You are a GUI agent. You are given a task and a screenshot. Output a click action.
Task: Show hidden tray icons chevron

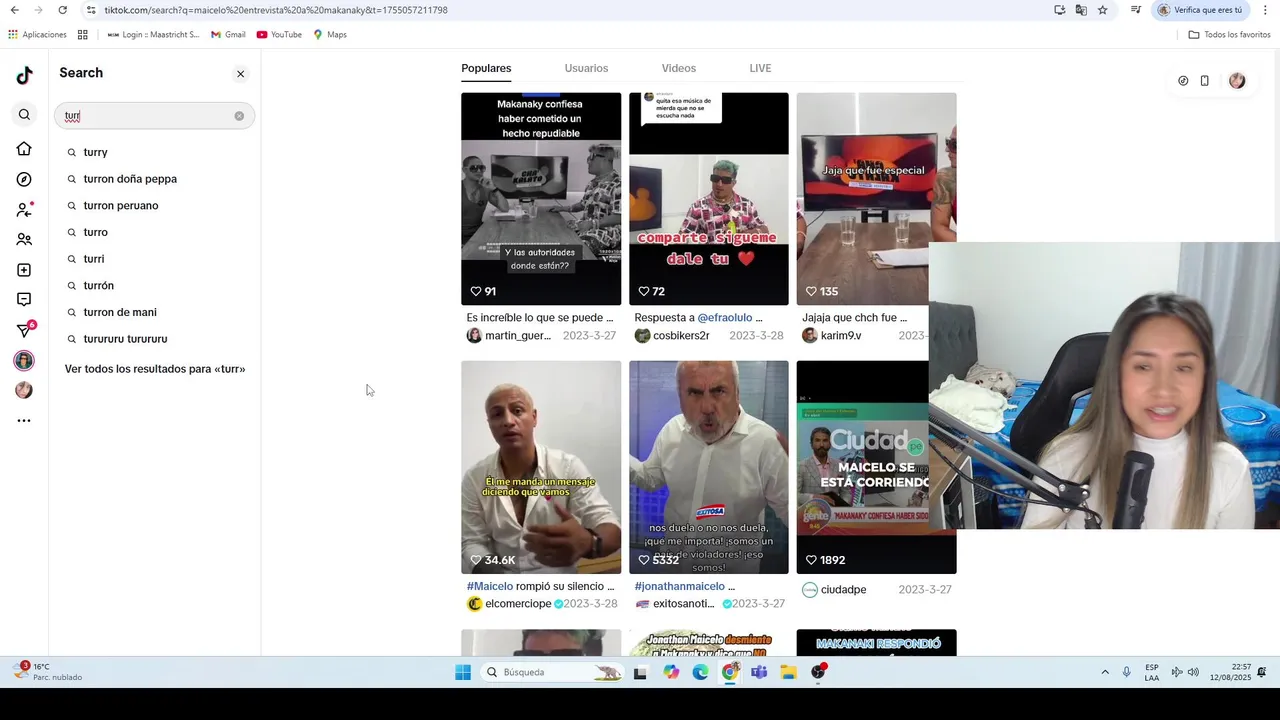1105,672
